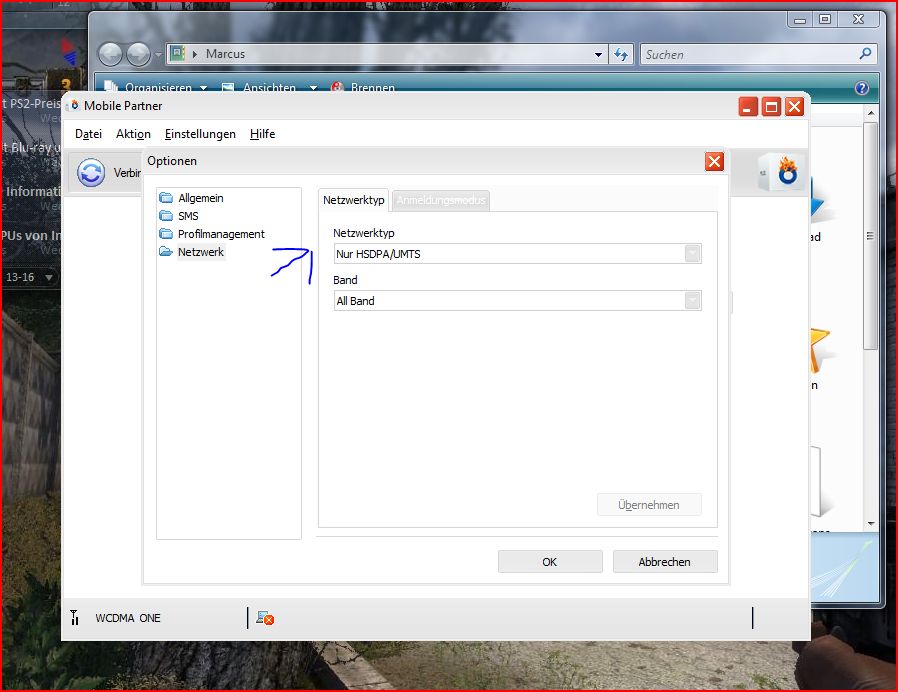Click the Explorer vertical scrollbar
Screen dimensions: 898x692
(871, 235)
